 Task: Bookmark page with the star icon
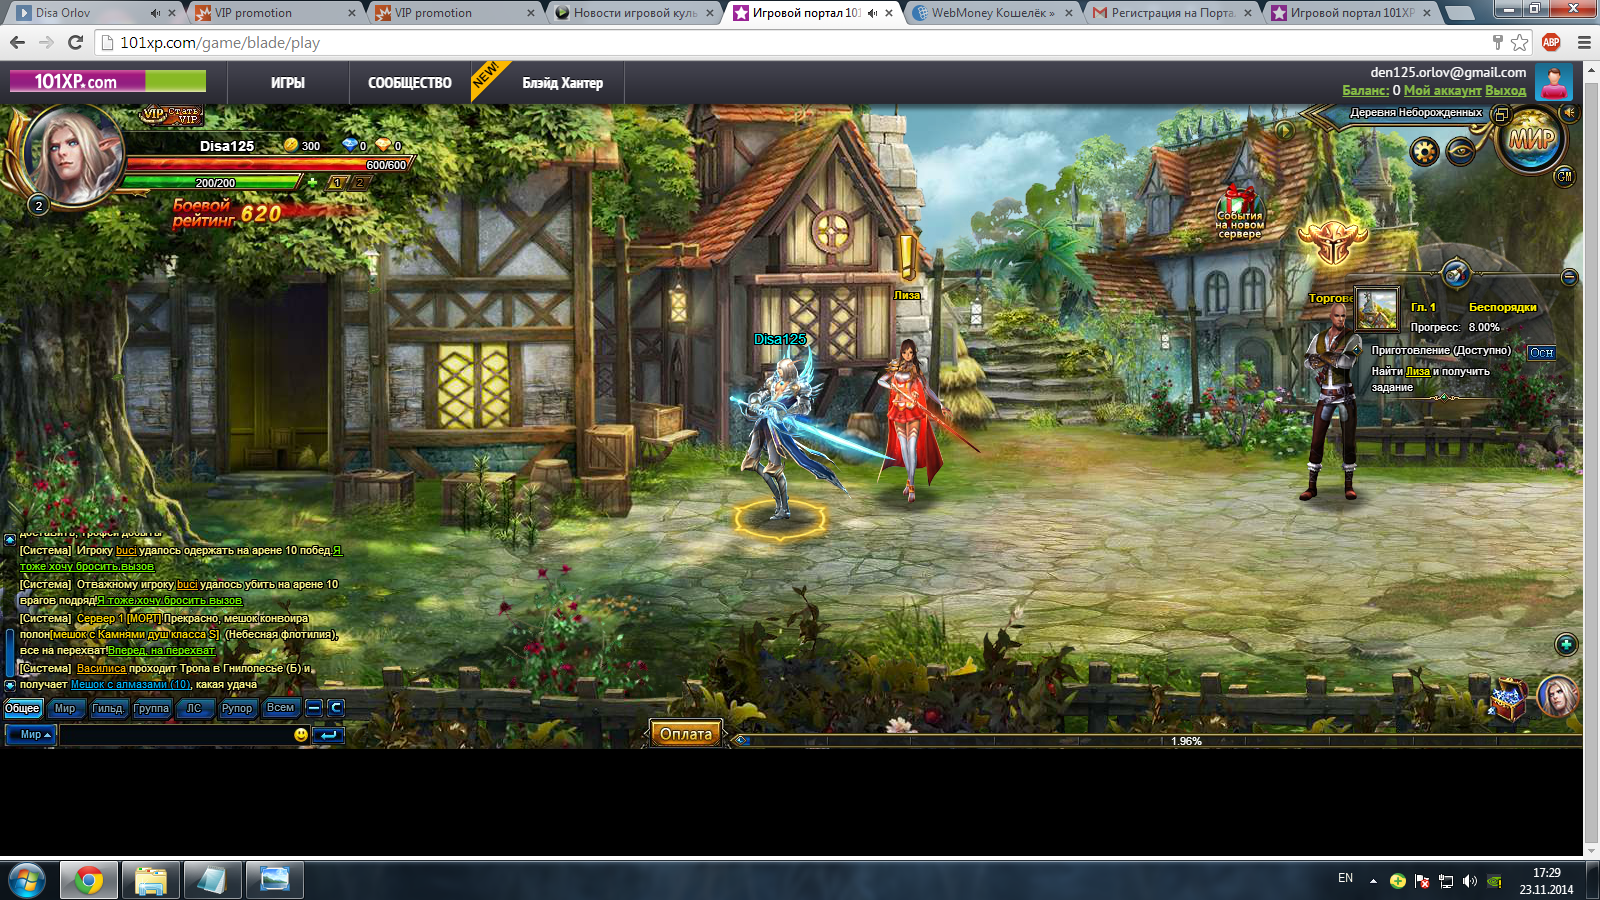[x=1520, y=42]
